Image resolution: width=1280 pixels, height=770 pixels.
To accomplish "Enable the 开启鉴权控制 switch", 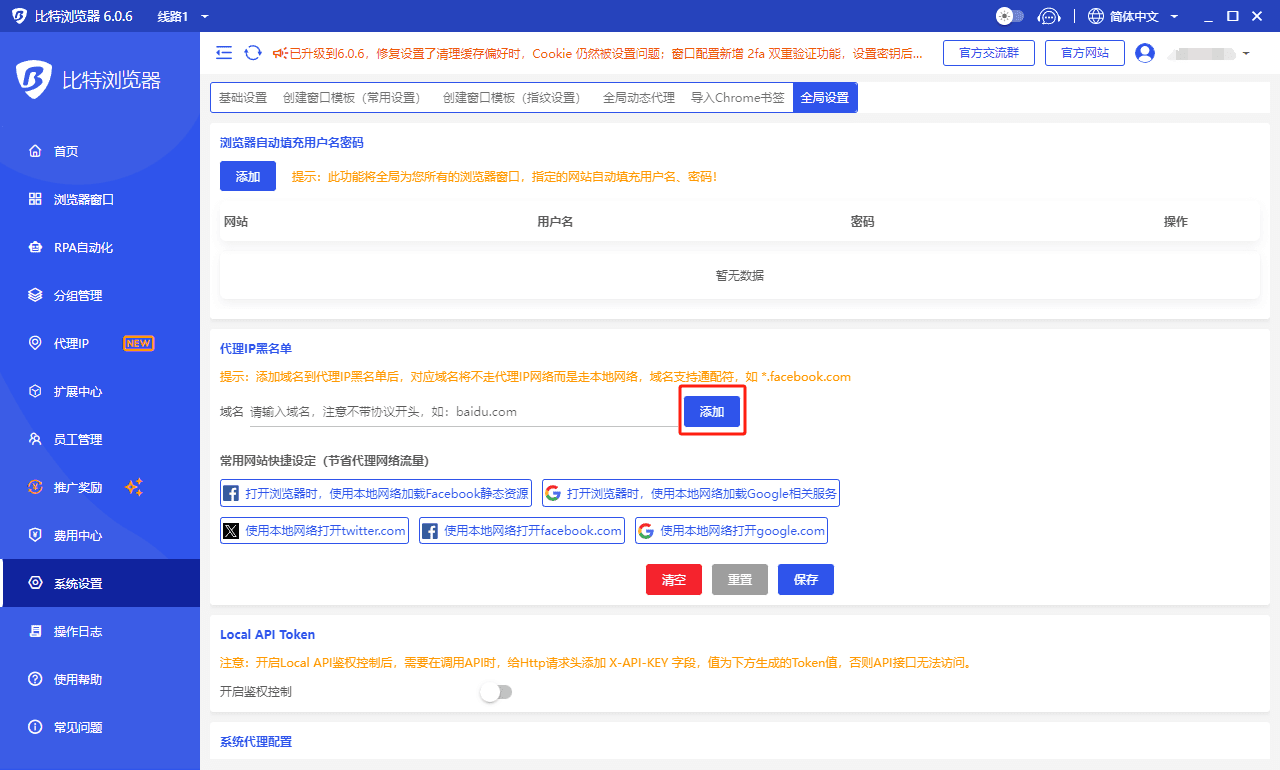I will click(496, 691).
